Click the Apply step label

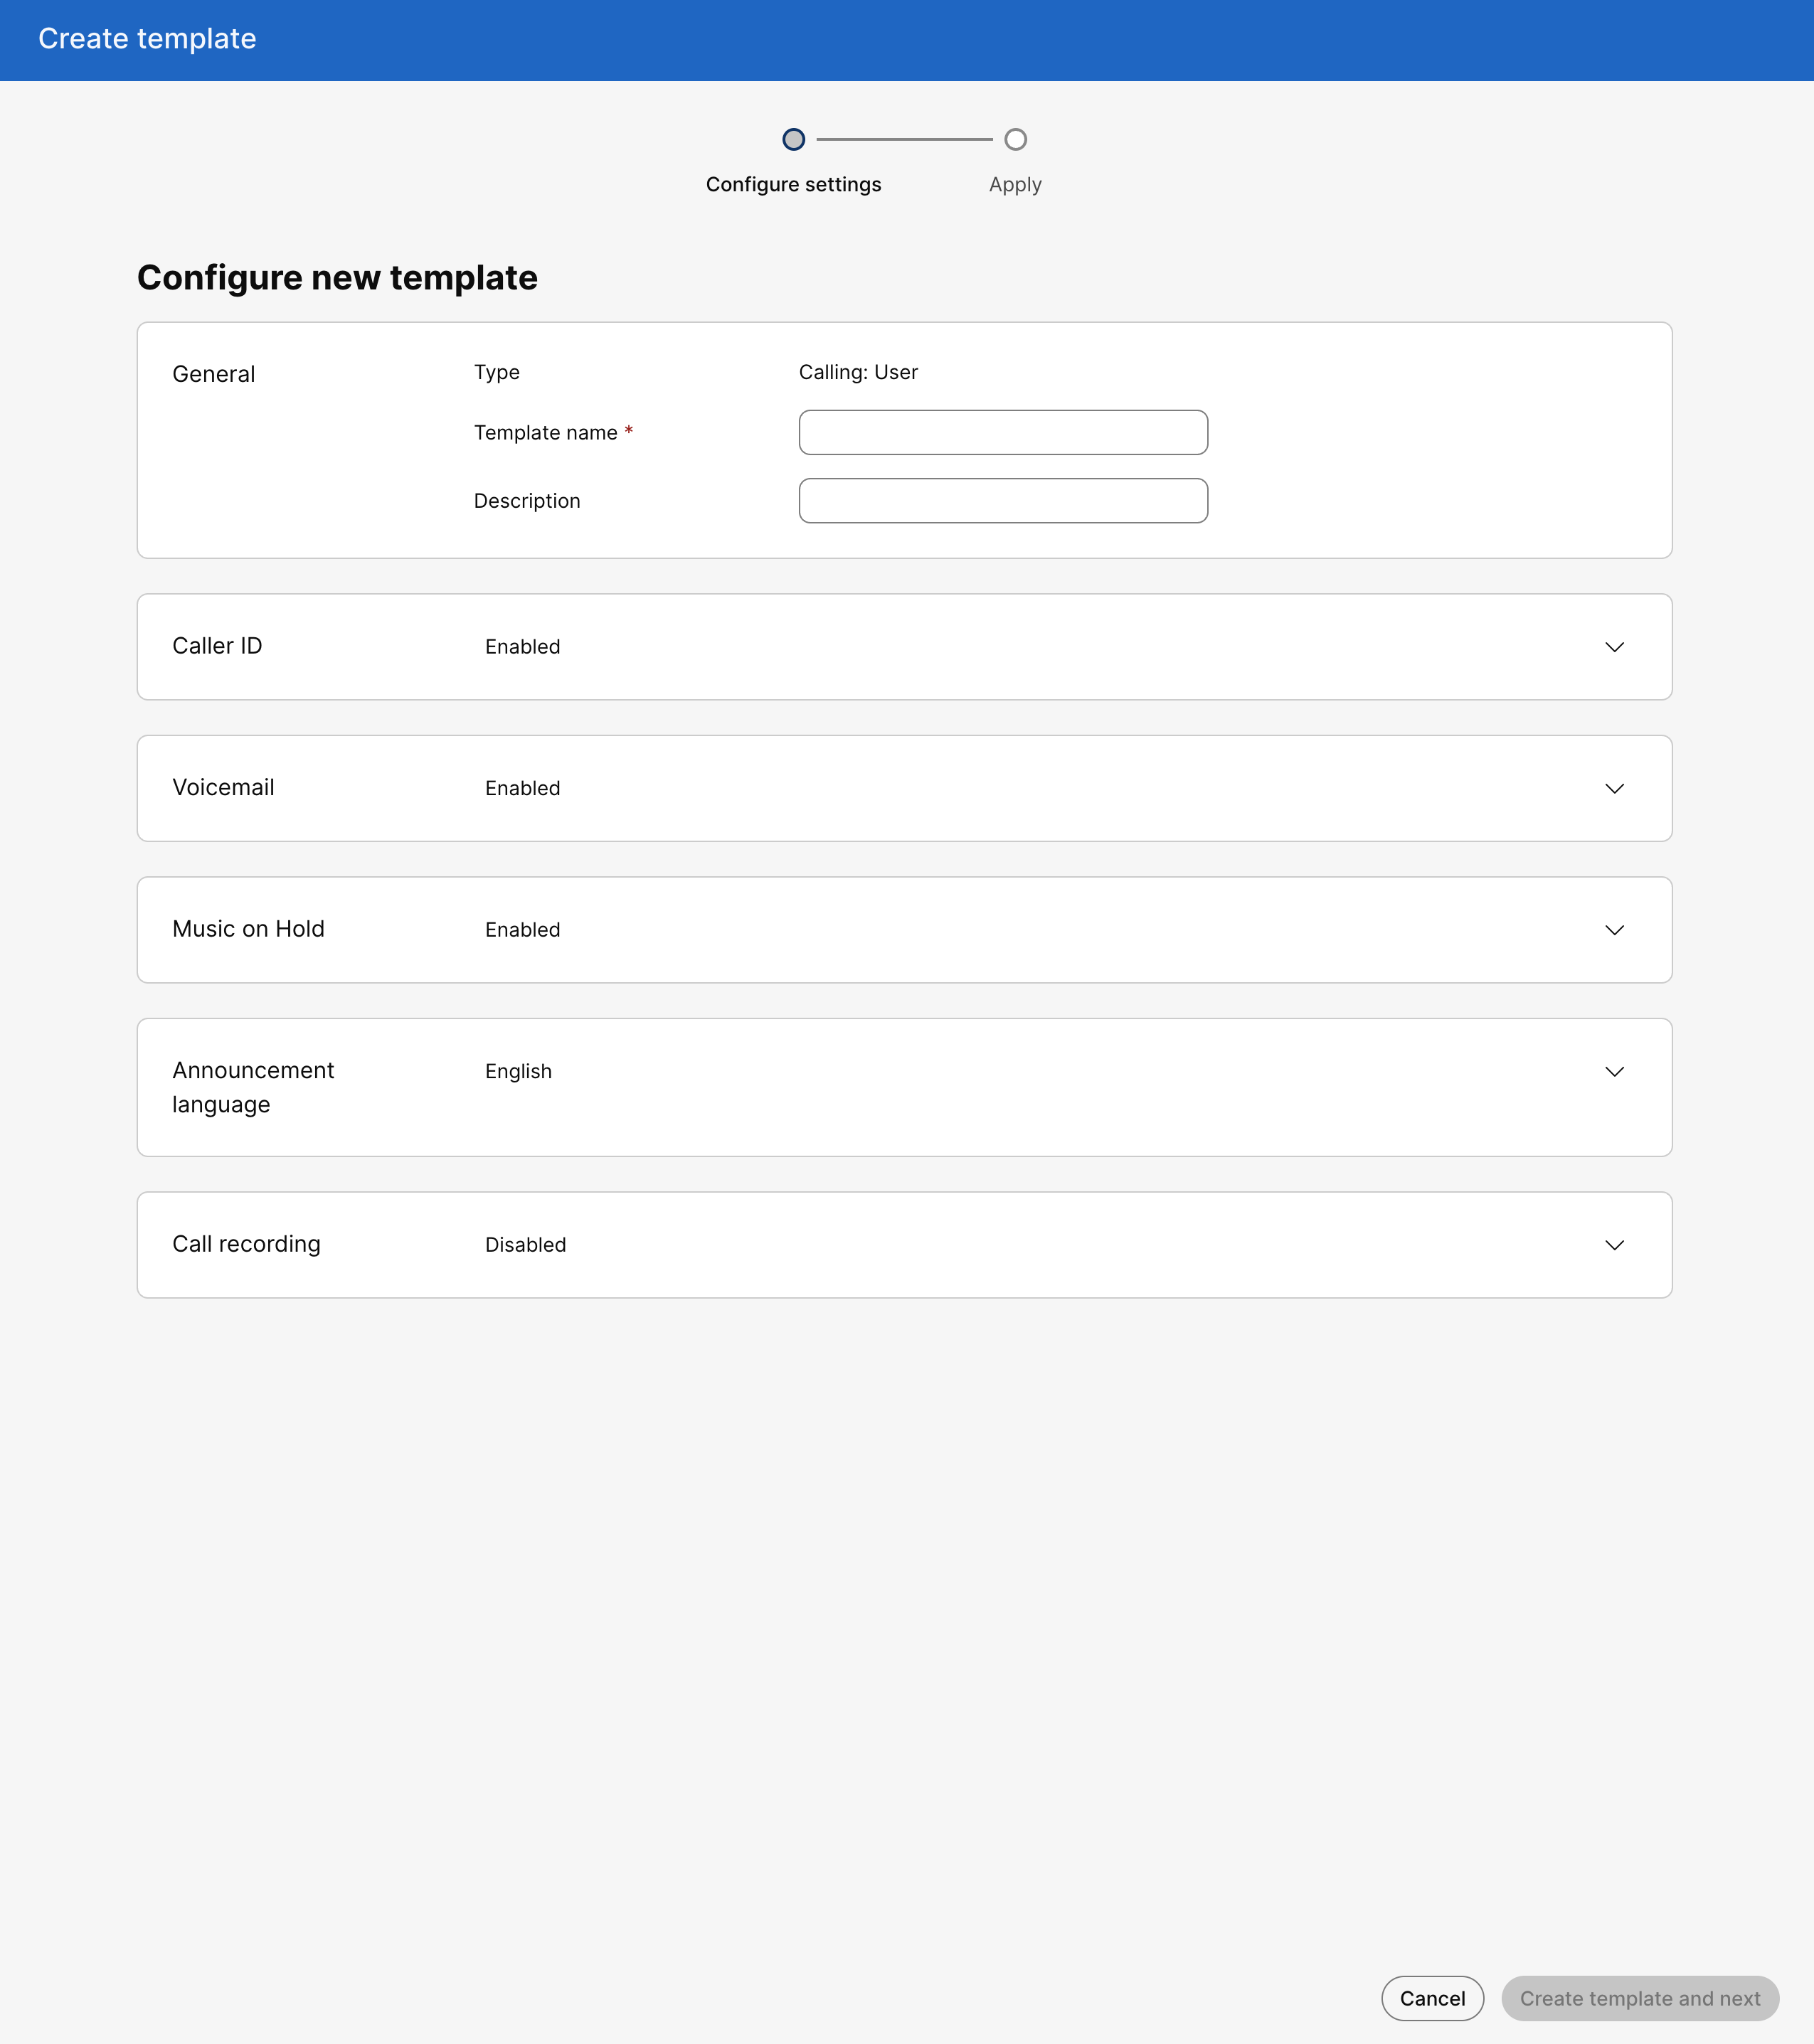pos(1015,184)
